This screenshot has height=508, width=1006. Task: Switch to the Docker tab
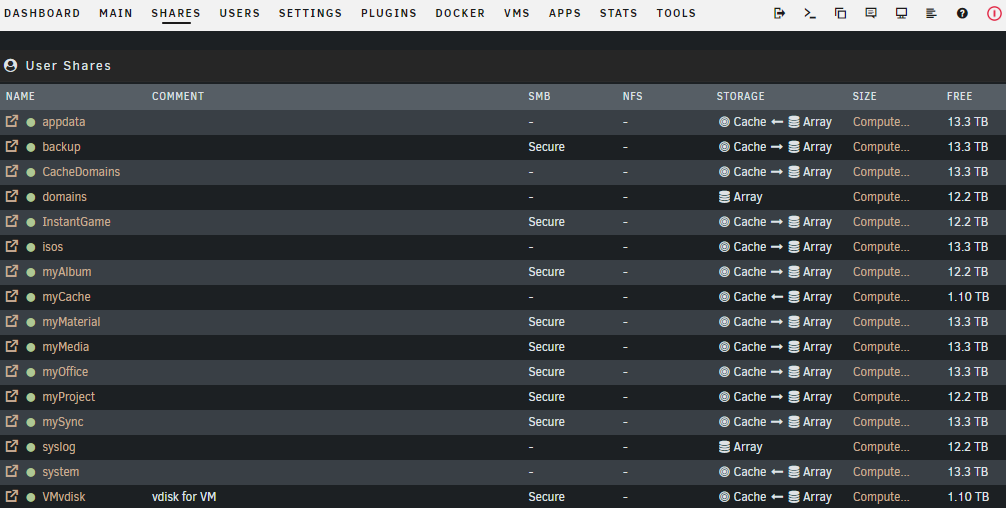(x=460, y=14)
